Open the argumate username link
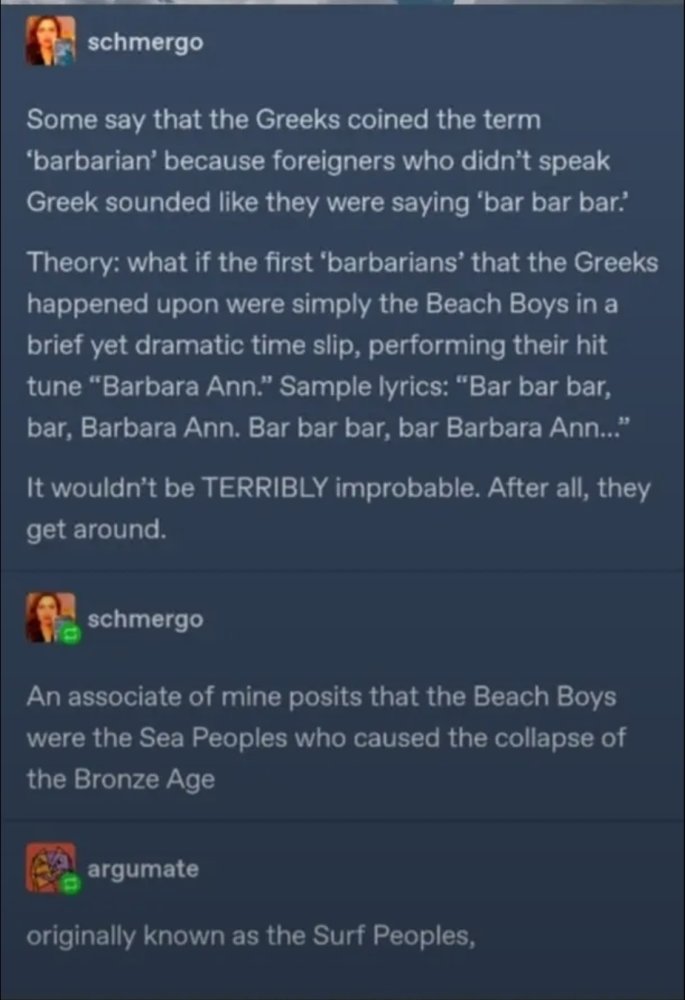 143,868
